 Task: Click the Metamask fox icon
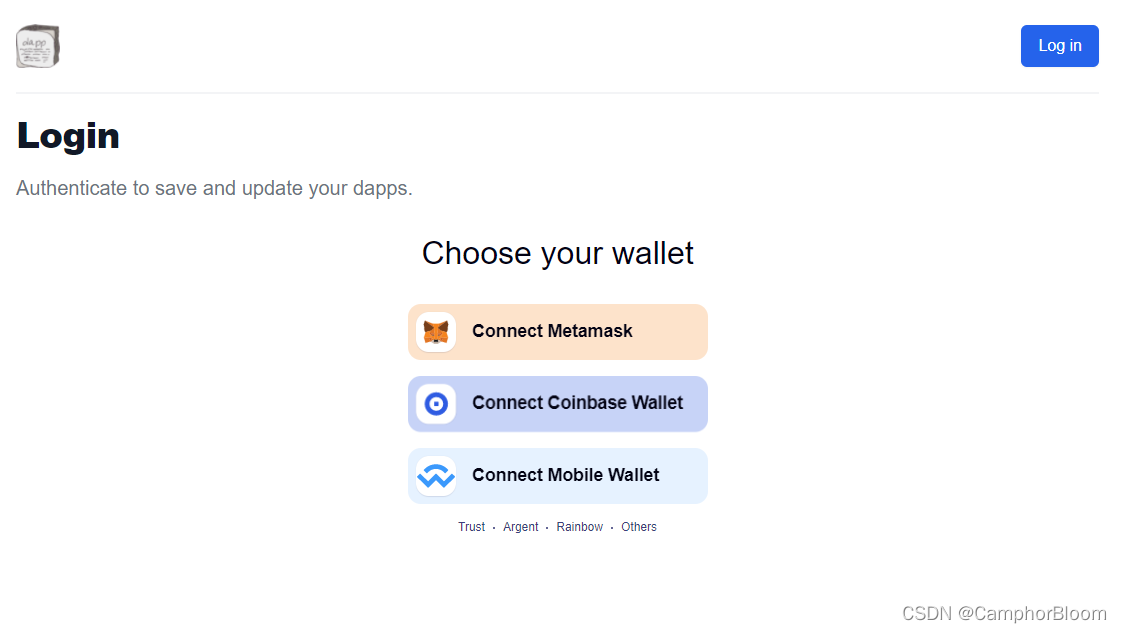pos(436,332)
